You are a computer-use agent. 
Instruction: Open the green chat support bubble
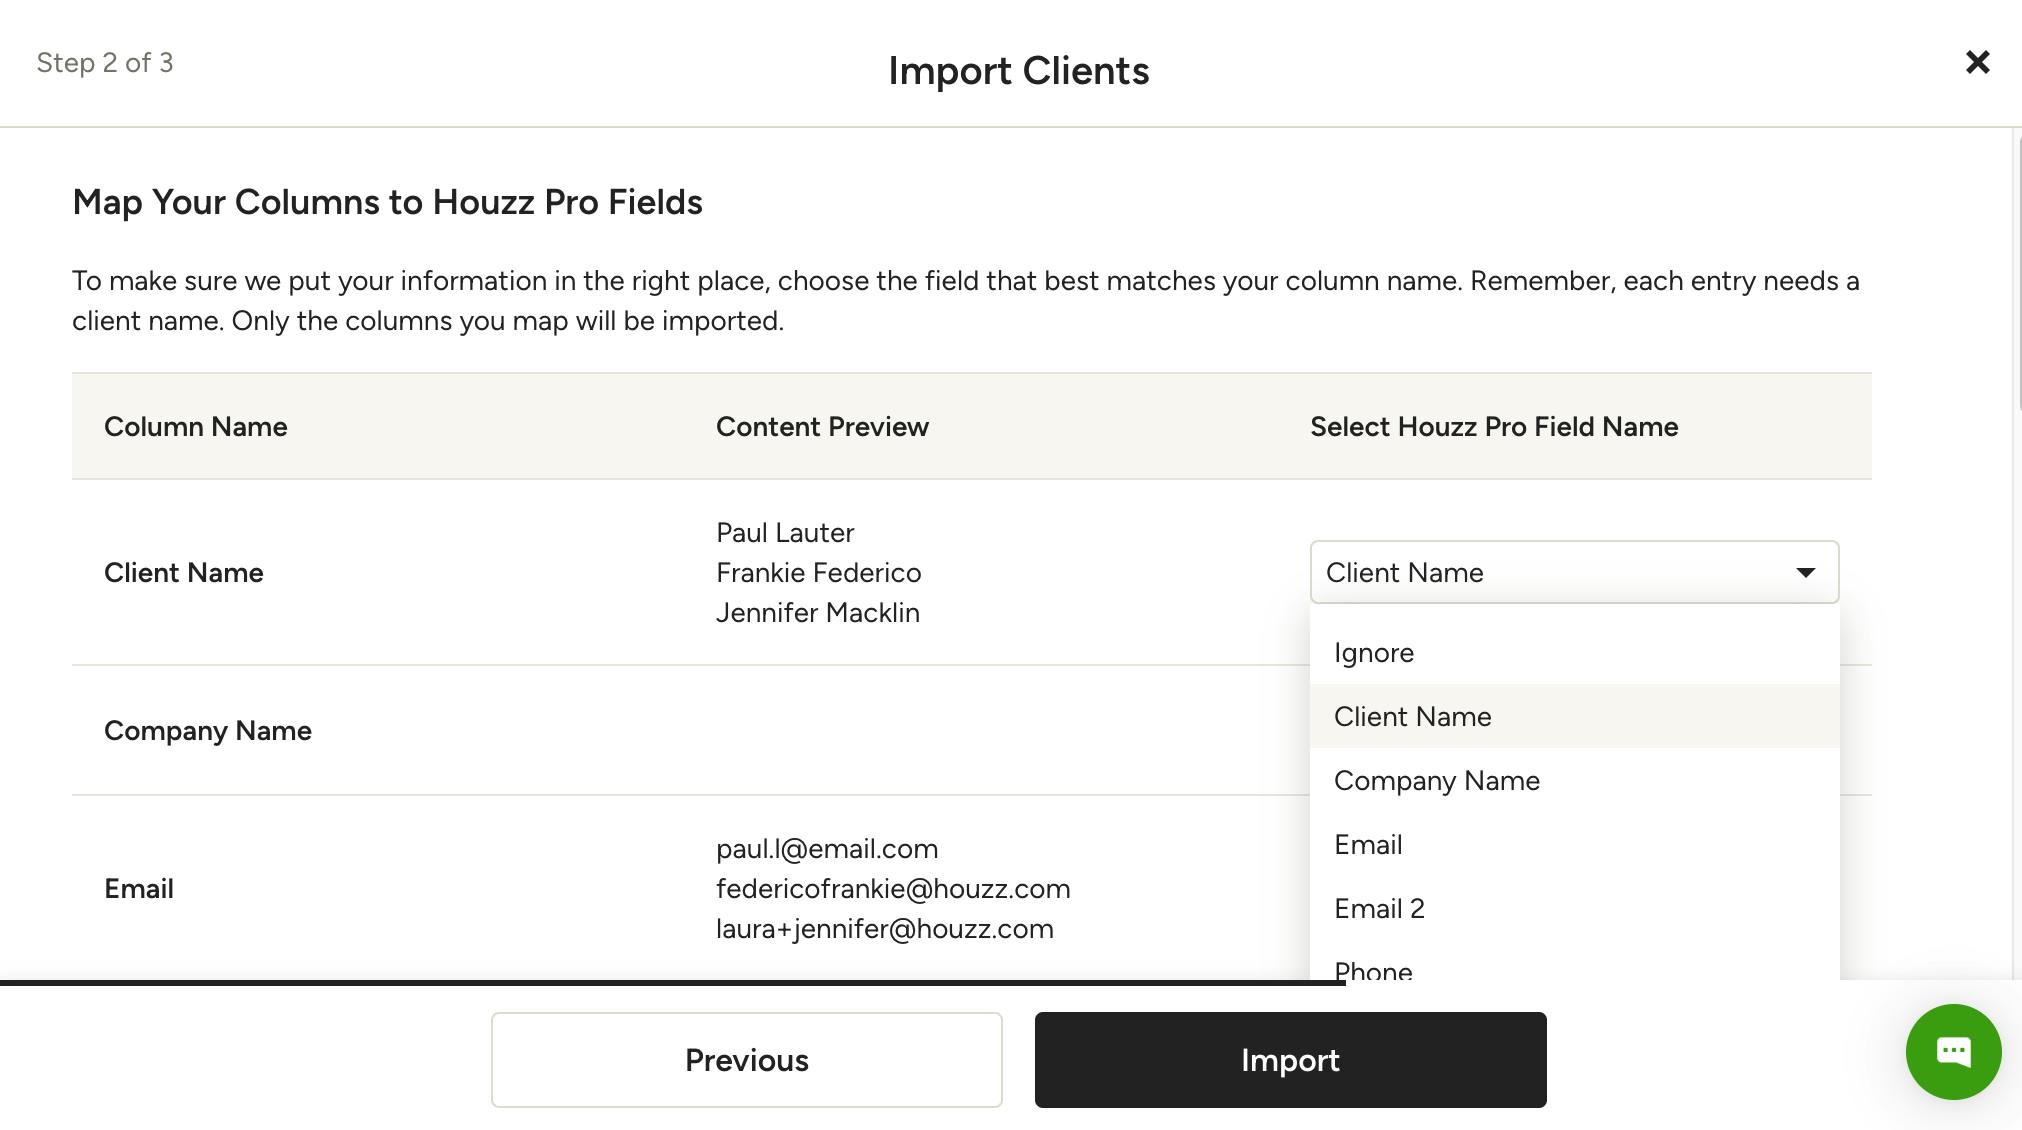click(x=1953, y=1051)
